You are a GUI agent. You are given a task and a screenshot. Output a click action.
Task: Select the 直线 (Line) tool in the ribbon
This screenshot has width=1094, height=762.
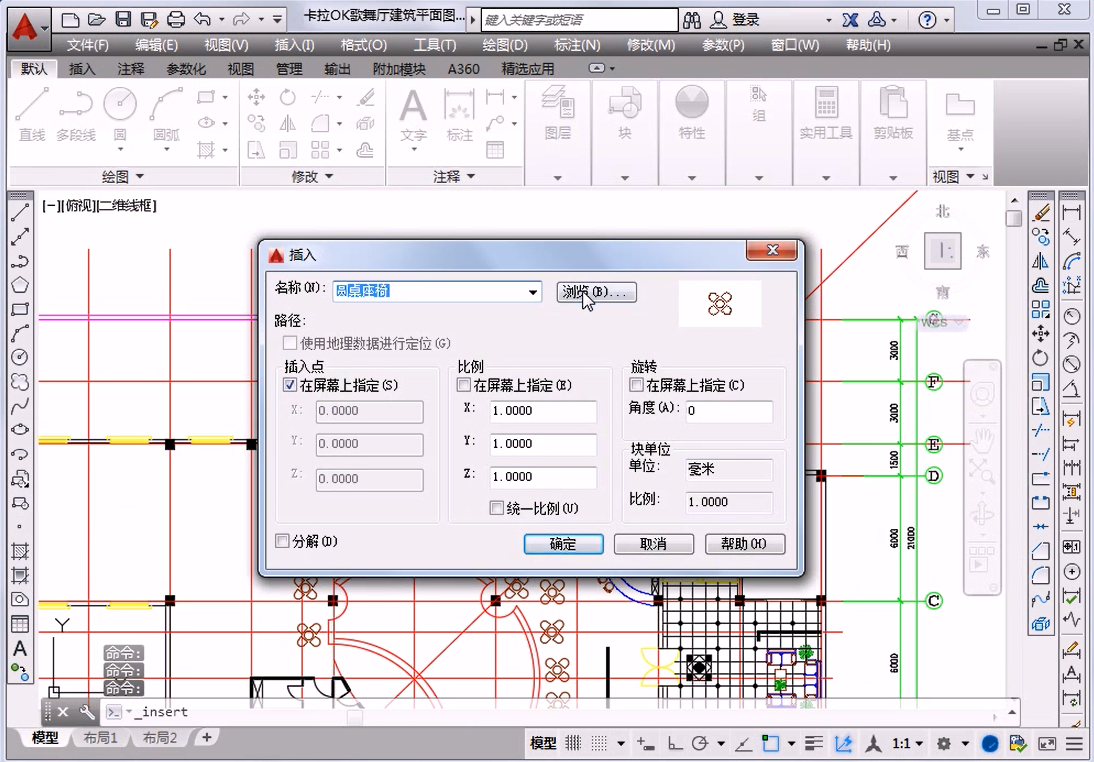[32, 114]
